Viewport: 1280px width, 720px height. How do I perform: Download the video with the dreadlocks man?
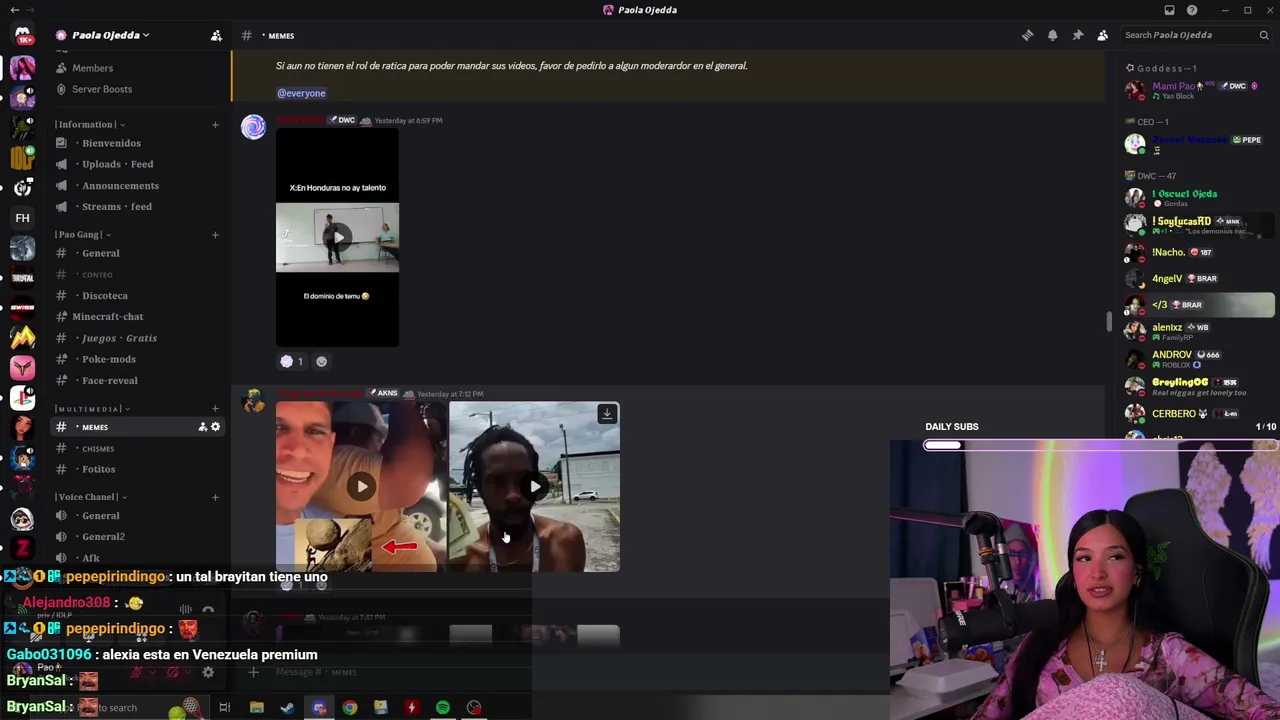pos(607,413)
